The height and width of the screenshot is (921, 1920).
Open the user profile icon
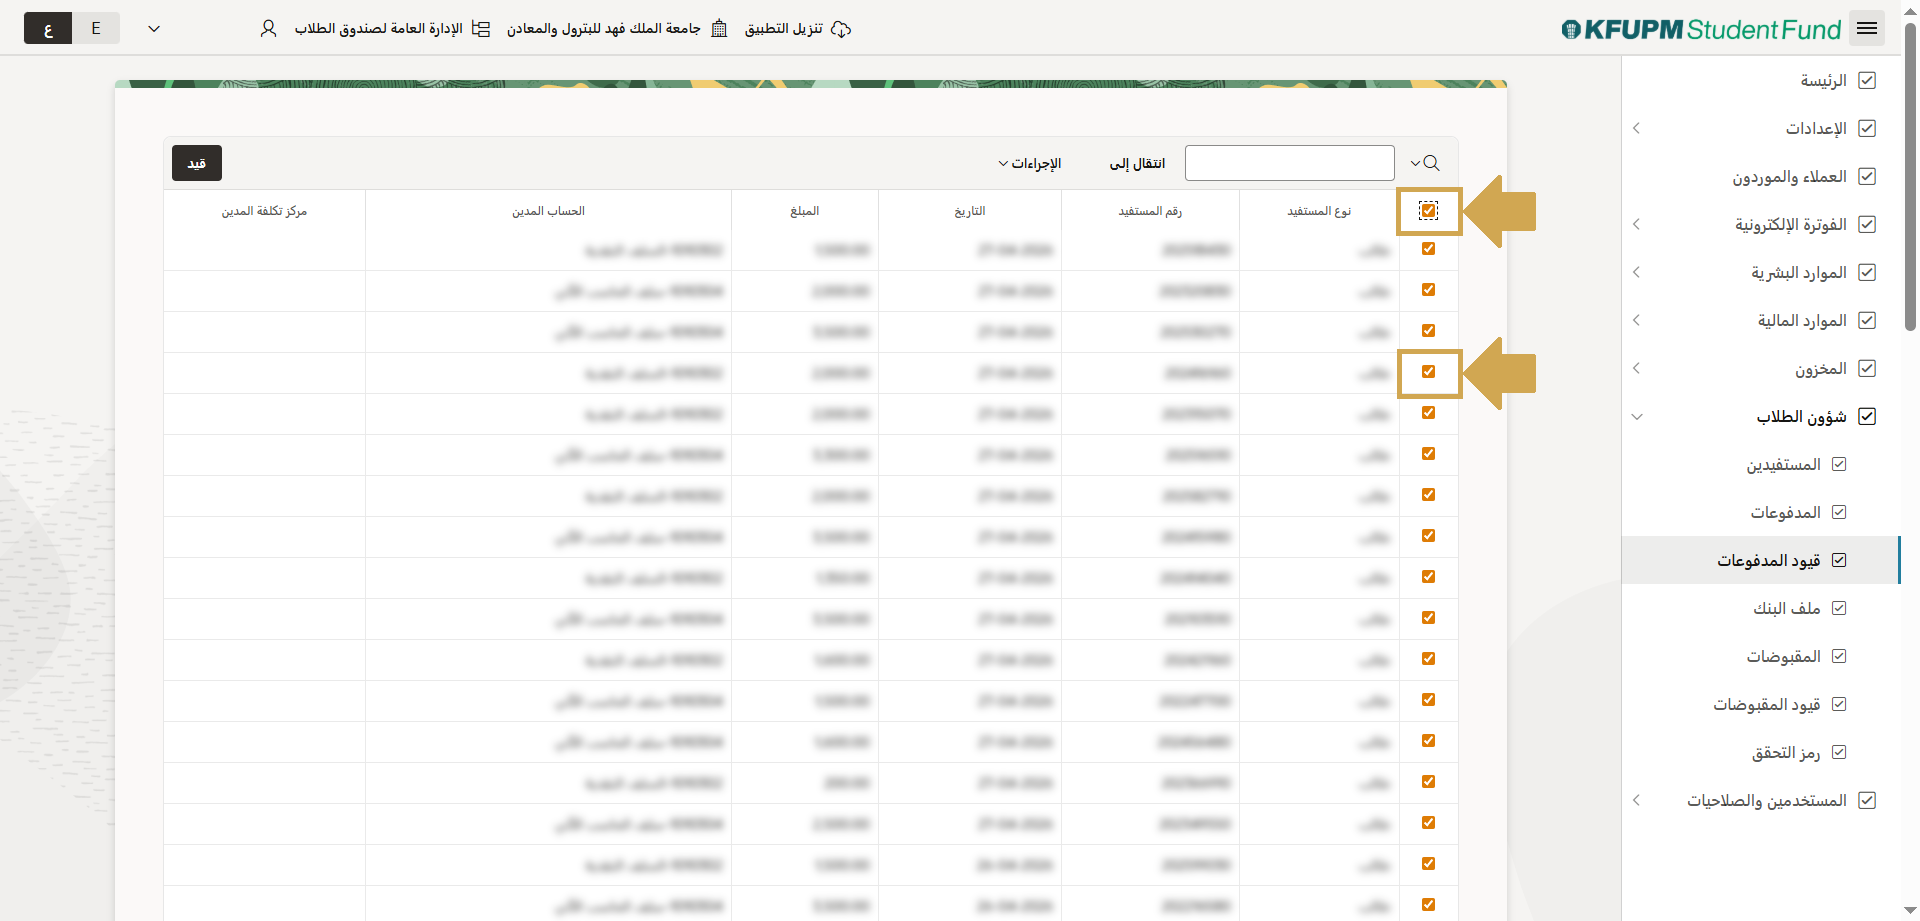pos(268,29)
